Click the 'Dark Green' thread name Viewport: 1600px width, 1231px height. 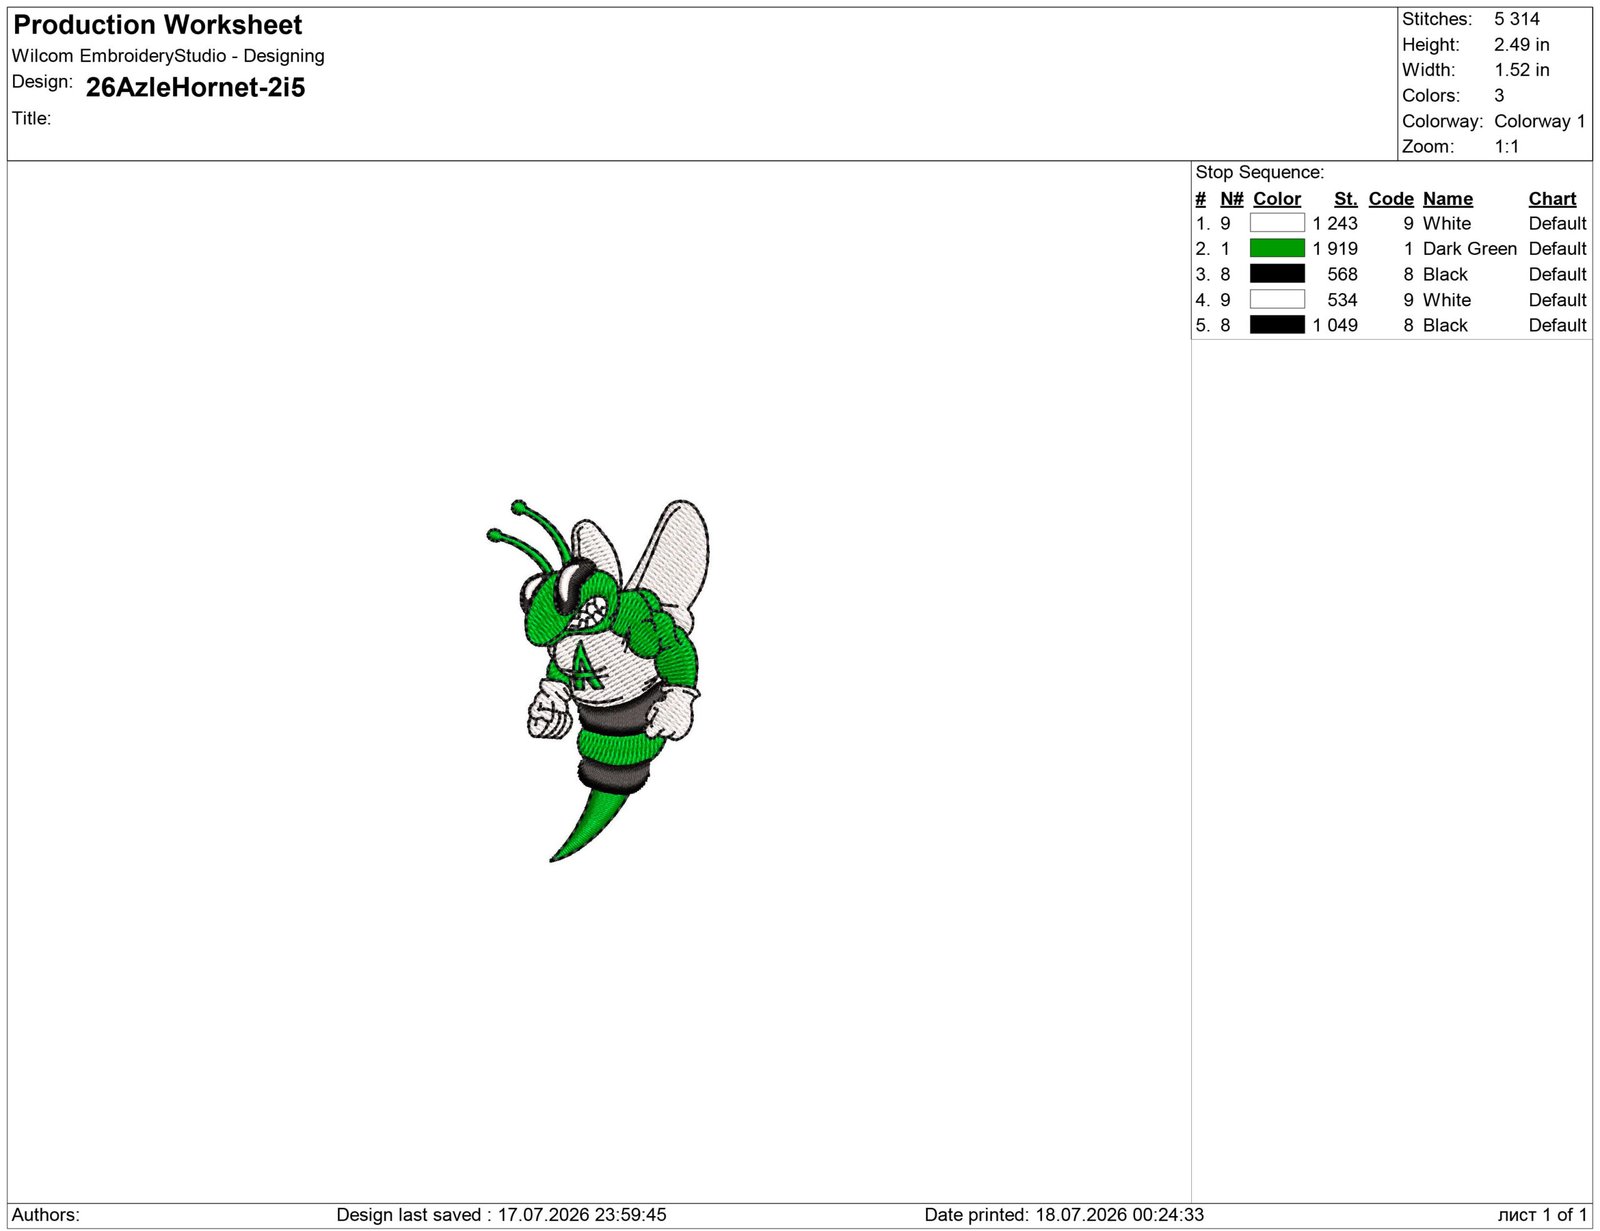tap(1470, 249)
